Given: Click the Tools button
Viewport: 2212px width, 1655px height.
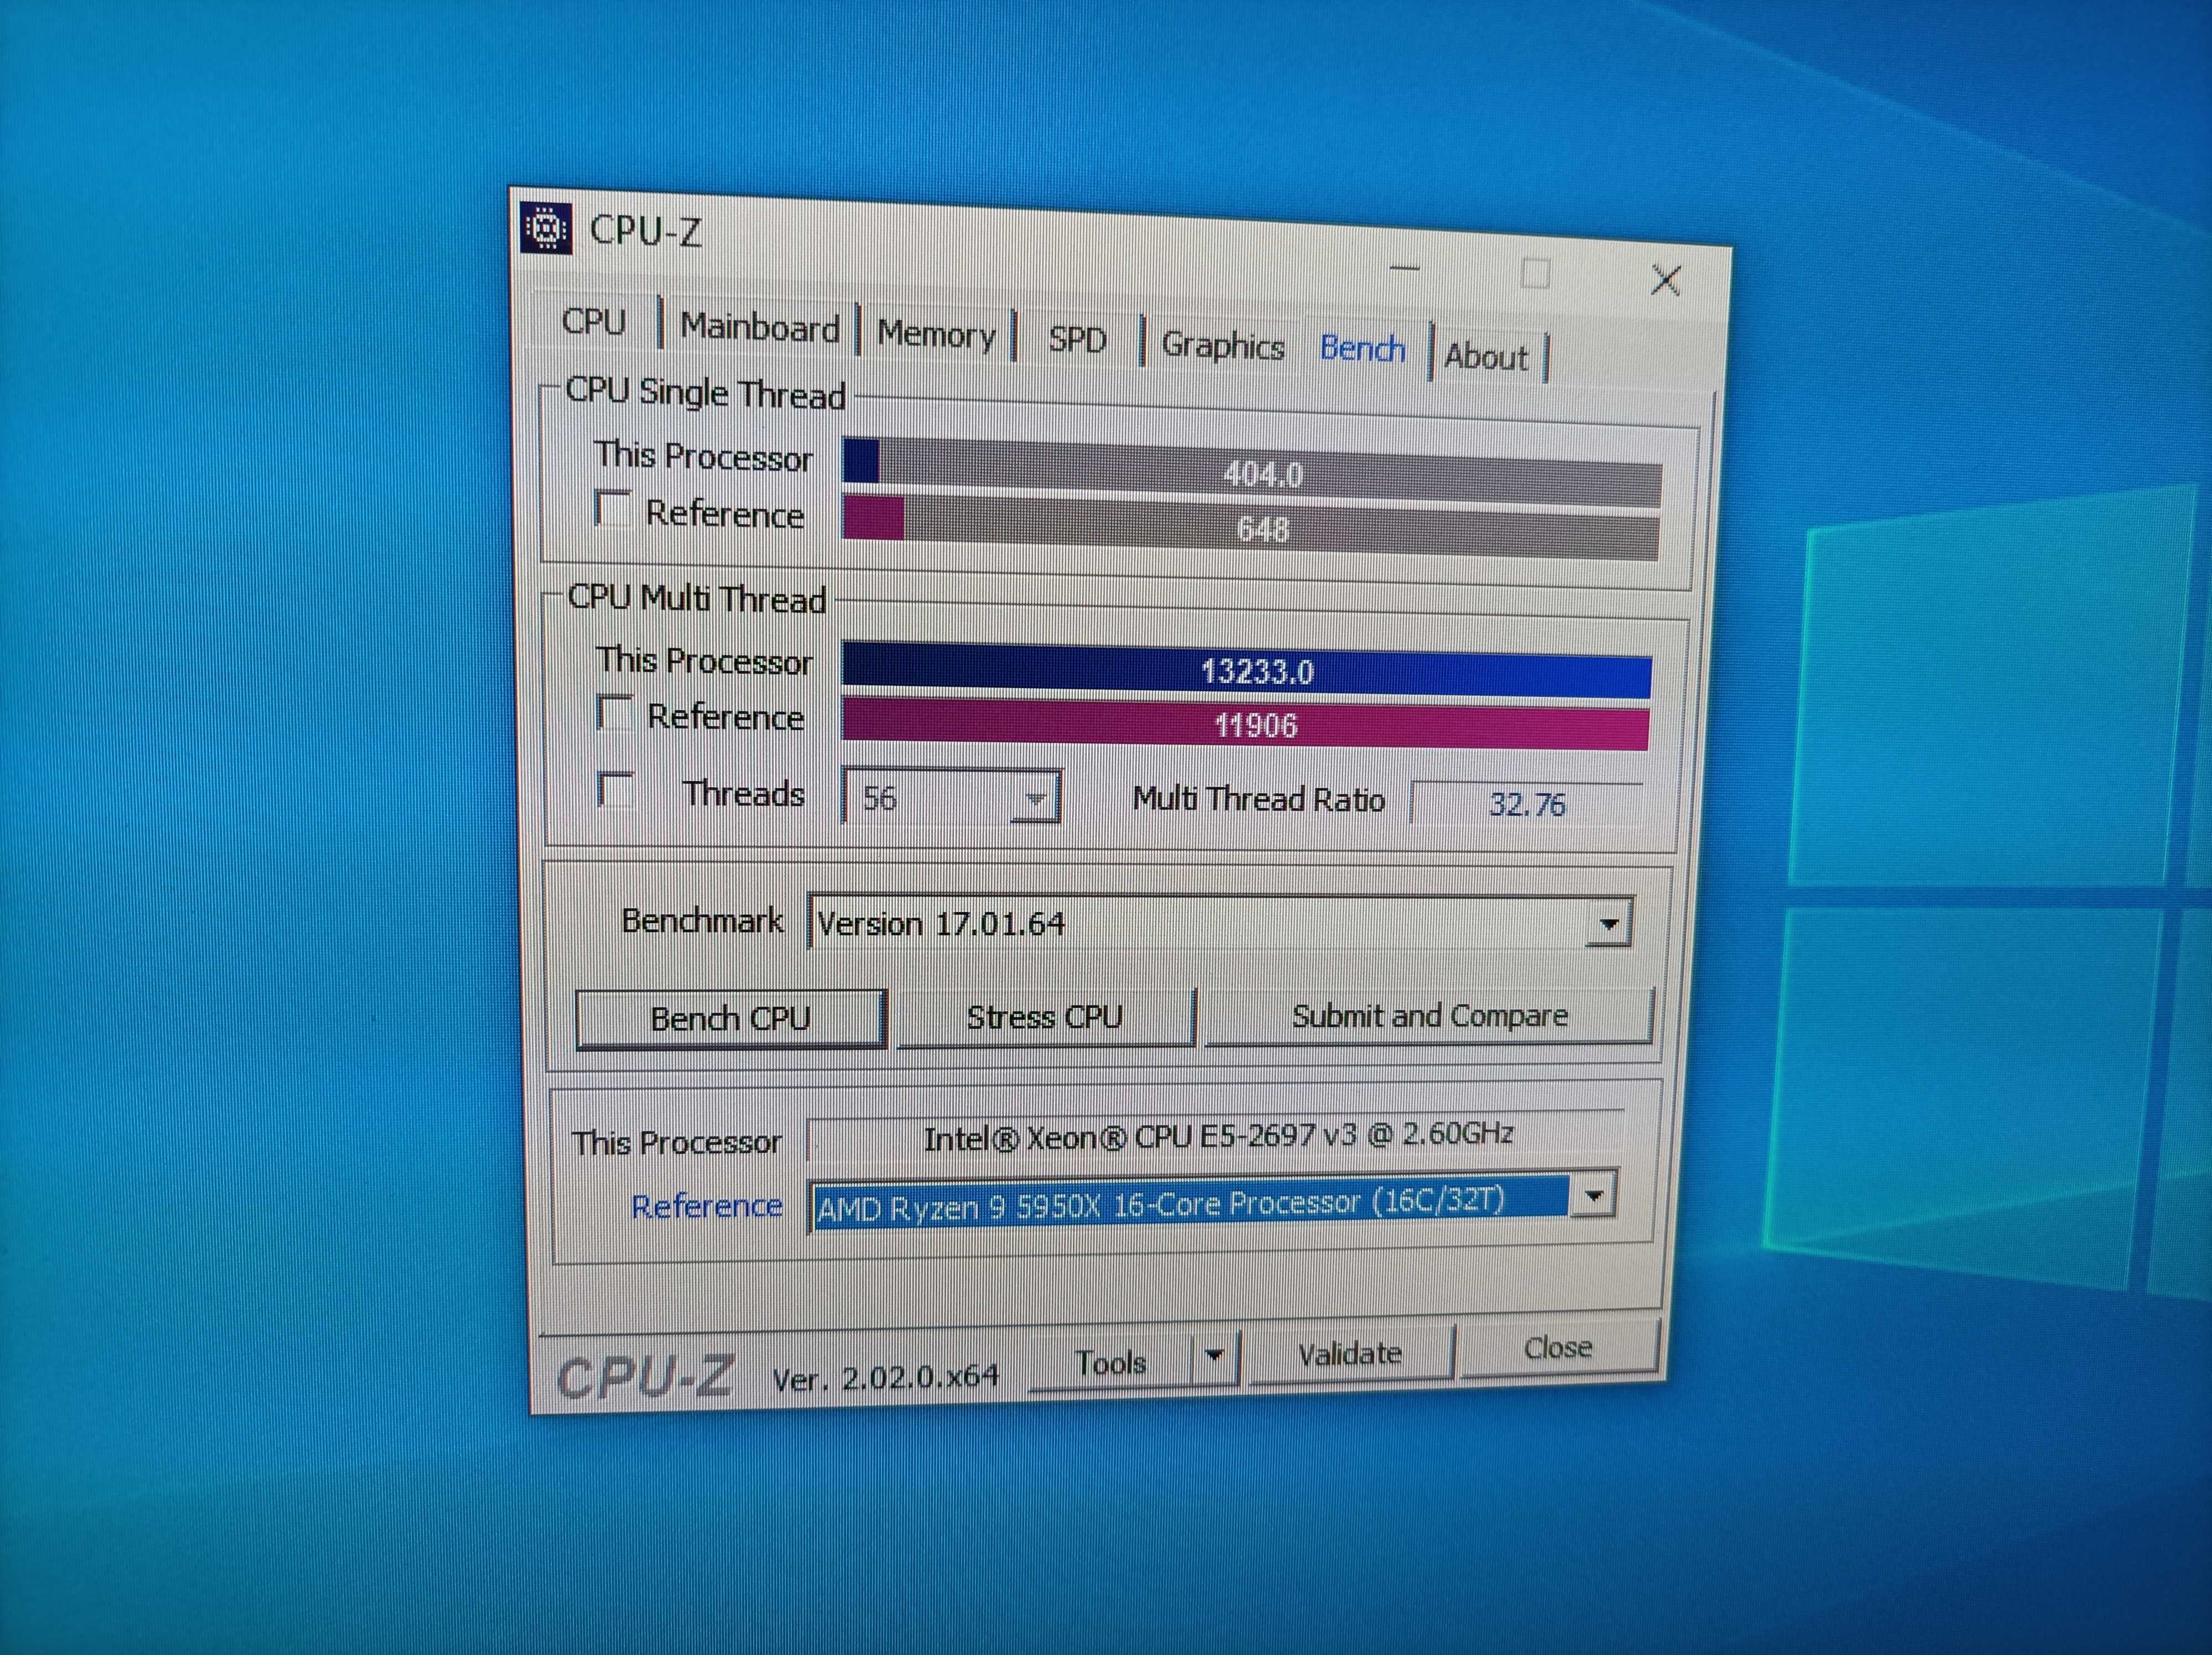Looking at the screenshot, I should coord(1111,1362).
